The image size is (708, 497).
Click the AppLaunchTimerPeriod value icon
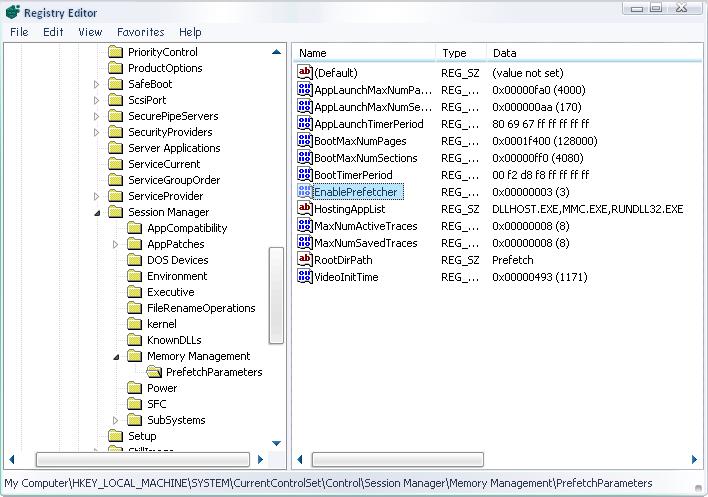tap(305, 123)
